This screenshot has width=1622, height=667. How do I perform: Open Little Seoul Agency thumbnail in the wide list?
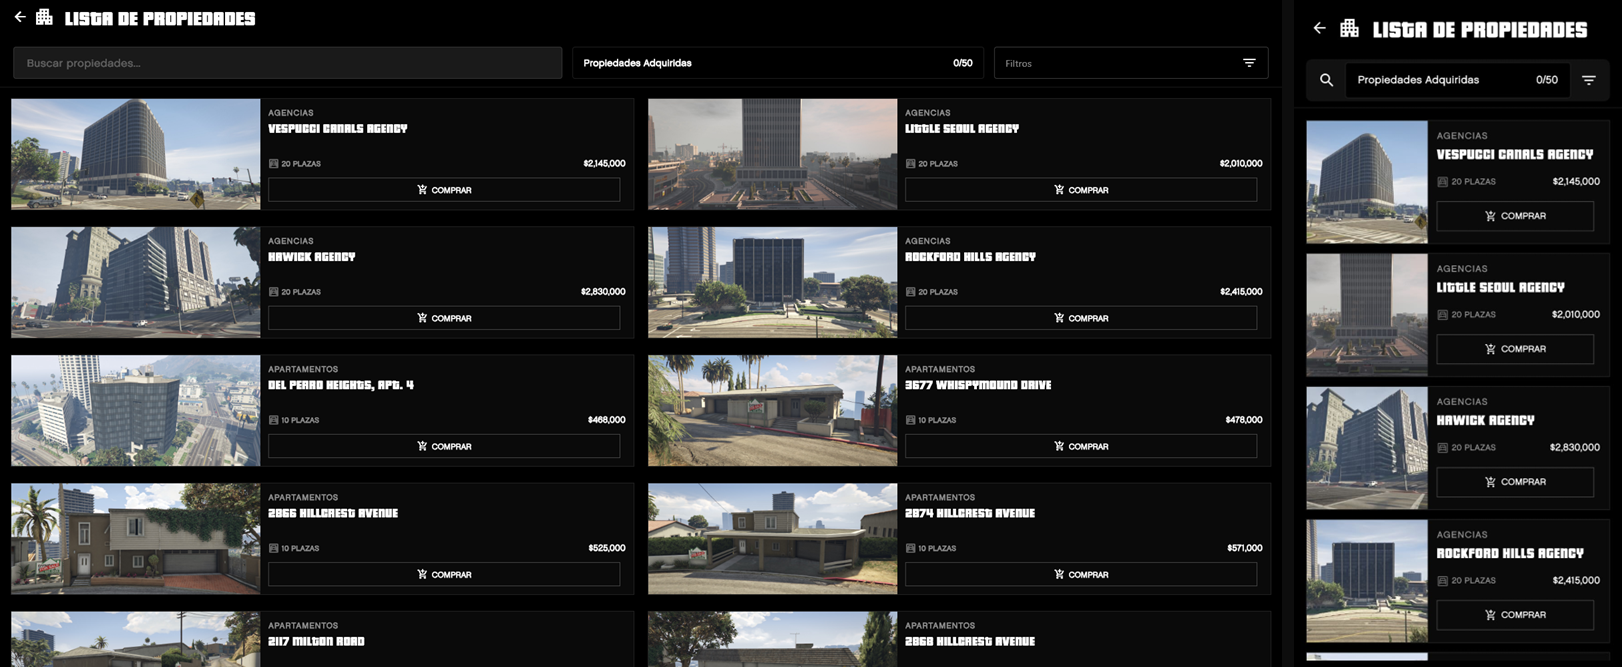[772, 154]
